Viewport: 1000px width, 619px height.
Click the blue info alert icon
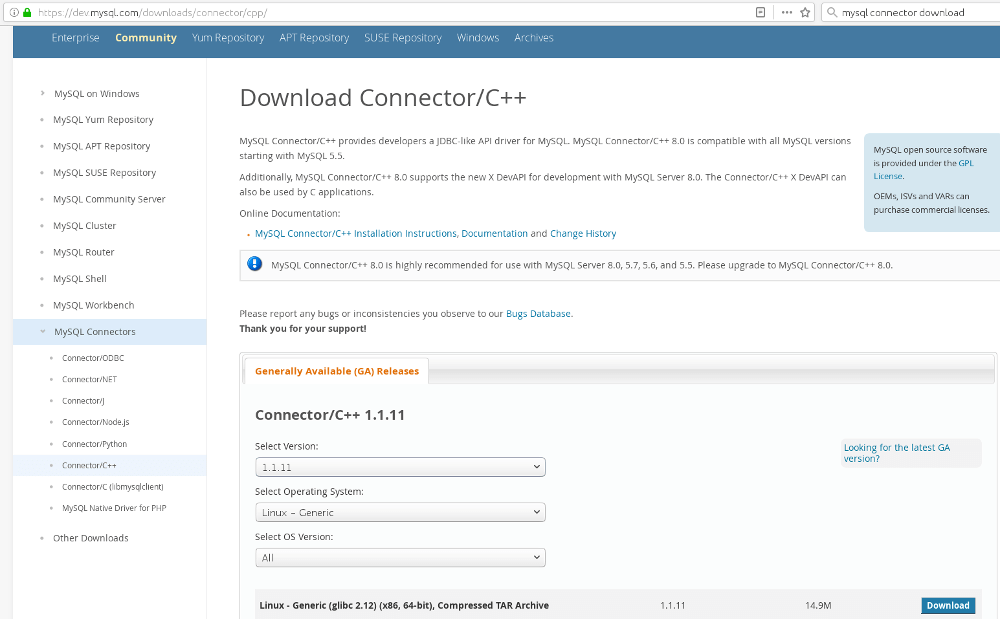255,265
